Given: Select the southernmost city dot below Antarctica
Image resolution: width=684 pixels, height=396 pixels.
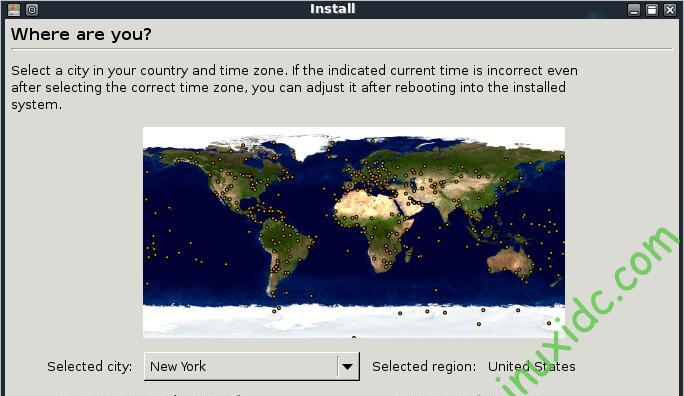Looking at the screenshot, I should click(x=354, y=337).
